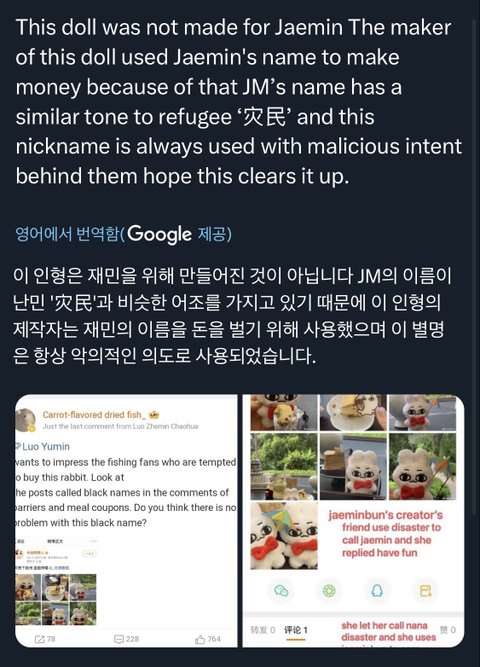View the two bunny dolls with bow ties photo
Screen dimensions: 480x667
point(284,536)
